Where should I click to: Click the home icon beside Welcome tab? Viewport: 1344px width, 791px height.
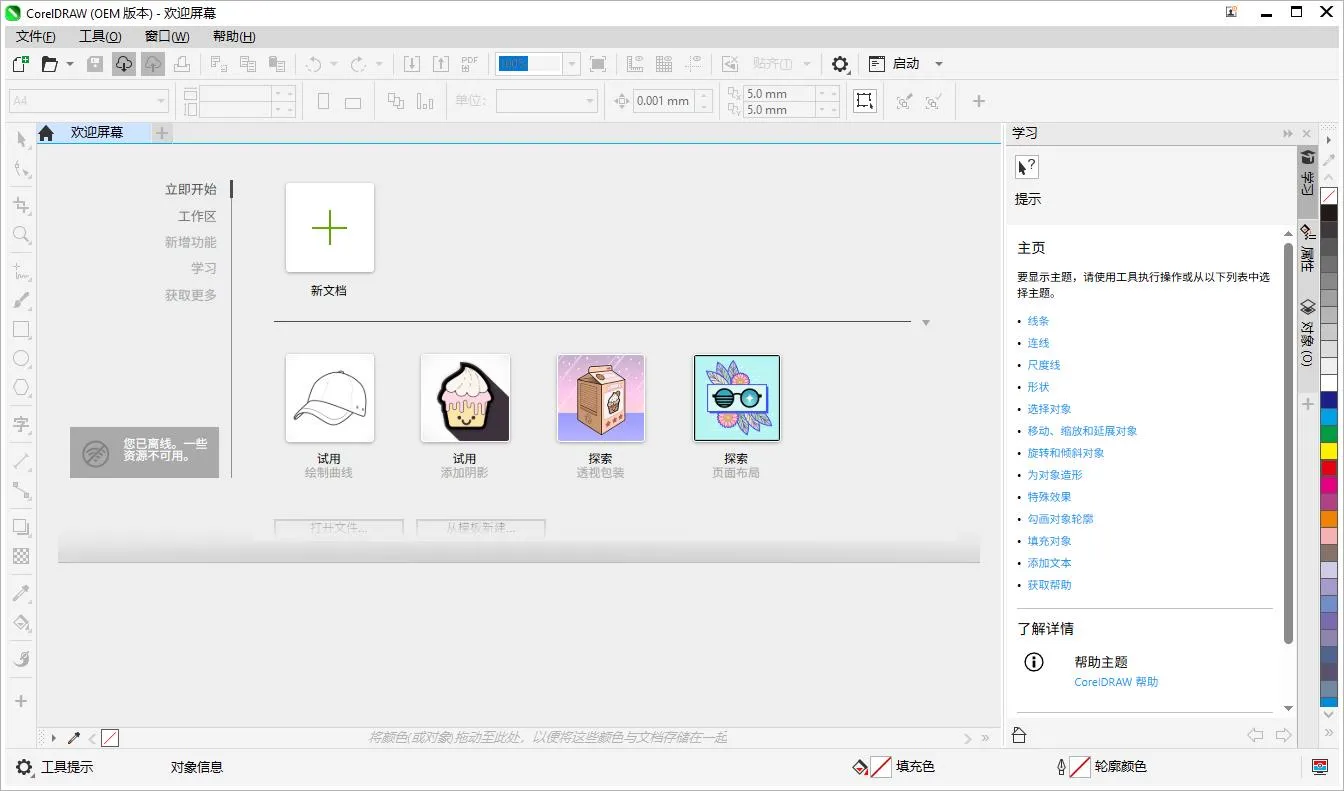(x=46, y=133)
